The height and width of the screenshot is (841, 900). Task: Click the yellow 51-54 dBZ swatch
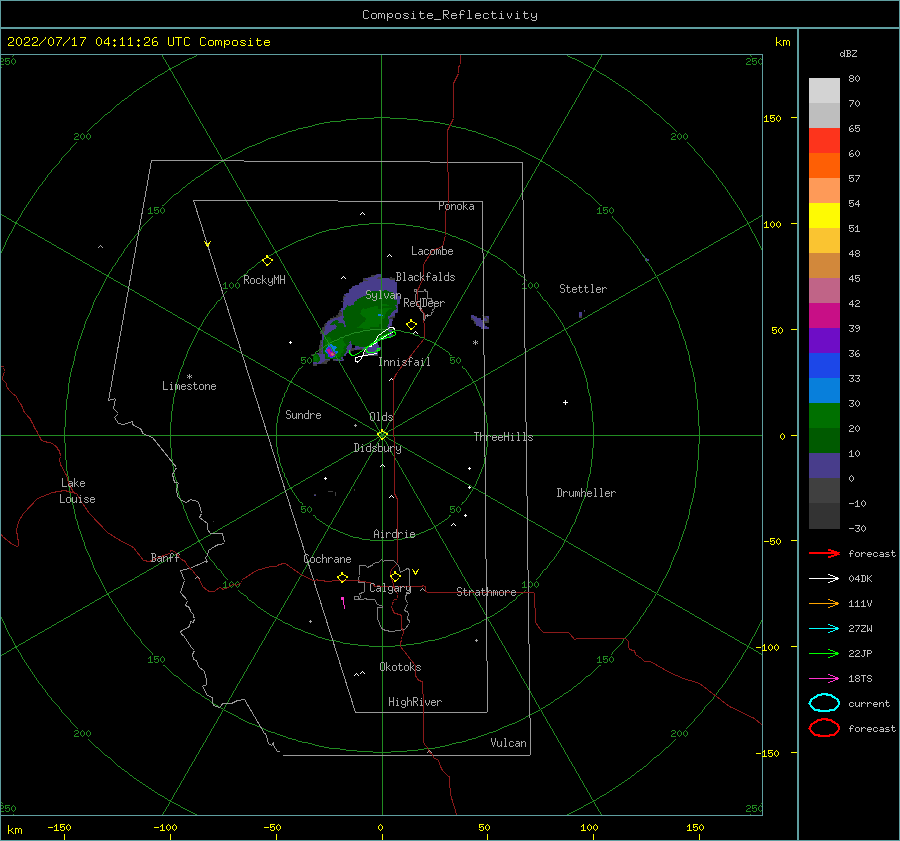[824, 215]
